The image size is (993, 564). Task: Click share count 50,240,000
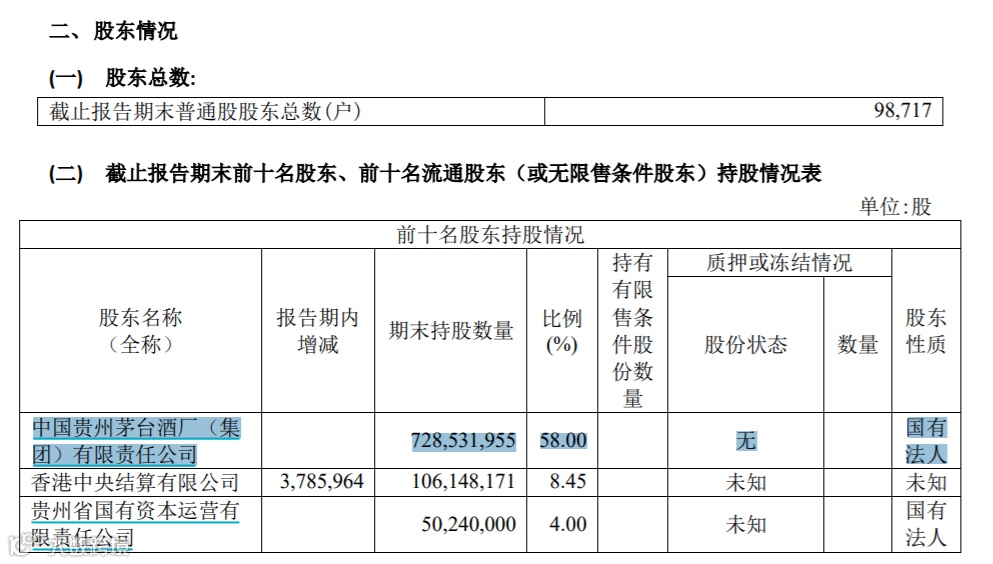(469, 524)
